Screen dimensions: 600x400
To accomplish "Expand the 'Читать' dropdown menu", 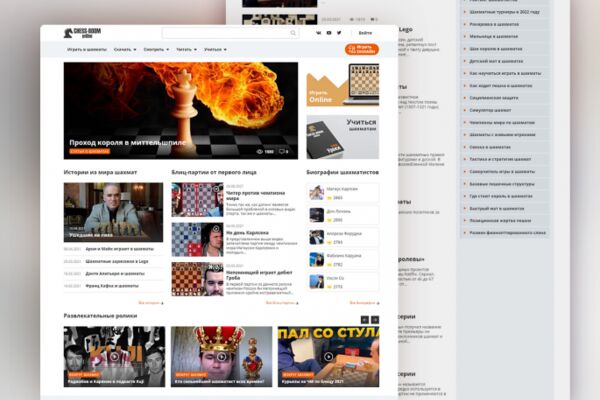I will pos(186,49).
